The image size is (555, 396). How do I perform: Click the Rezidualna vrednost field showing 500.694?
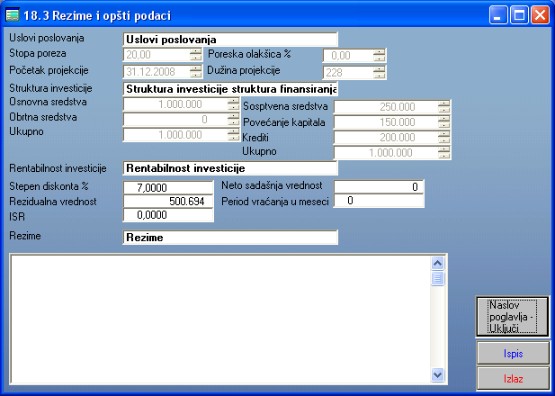click(168, 201)
